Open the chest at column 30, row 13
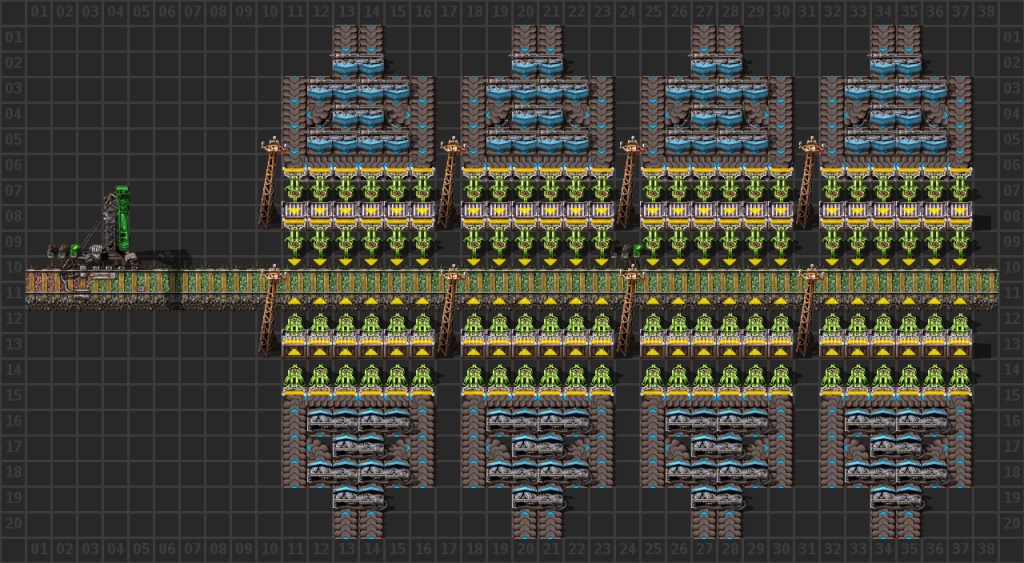Viewport: 1024px width, 563px height. click(x=781, y=346)
